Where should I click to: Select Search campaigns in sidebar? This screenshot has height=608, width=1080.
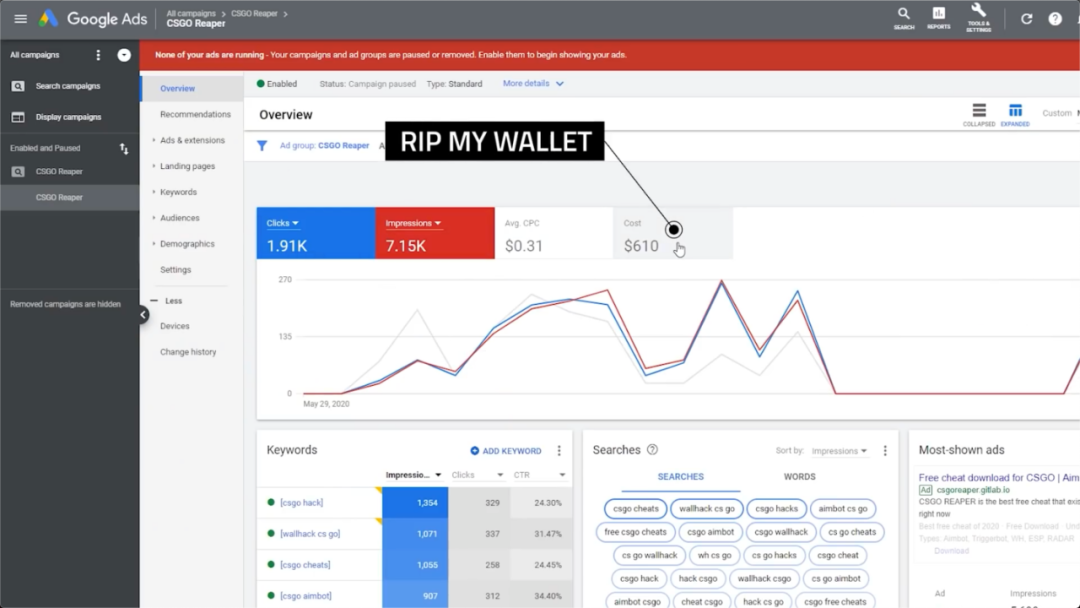point(69,86)
